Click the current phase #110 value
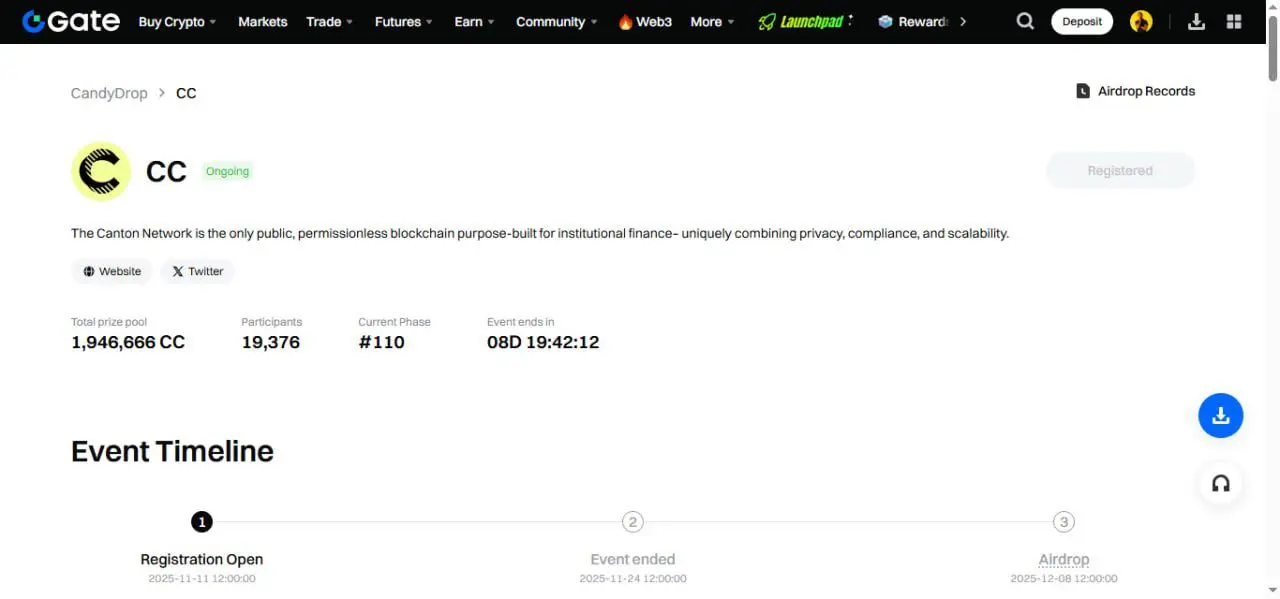The width and height of the screenshot is (1280, 599). 381,342
